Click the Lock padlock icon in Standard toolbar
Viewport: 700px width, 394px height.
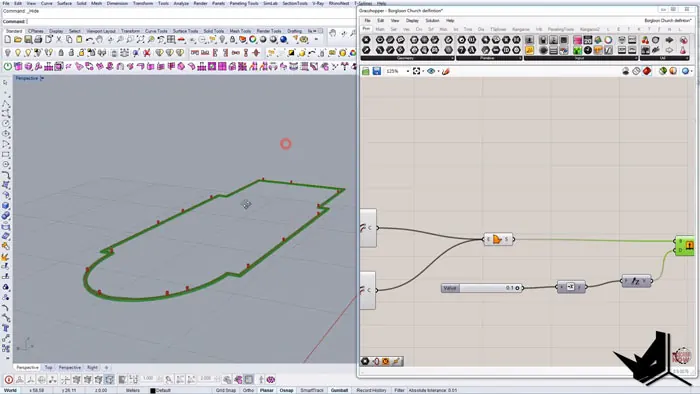[233, 40]
